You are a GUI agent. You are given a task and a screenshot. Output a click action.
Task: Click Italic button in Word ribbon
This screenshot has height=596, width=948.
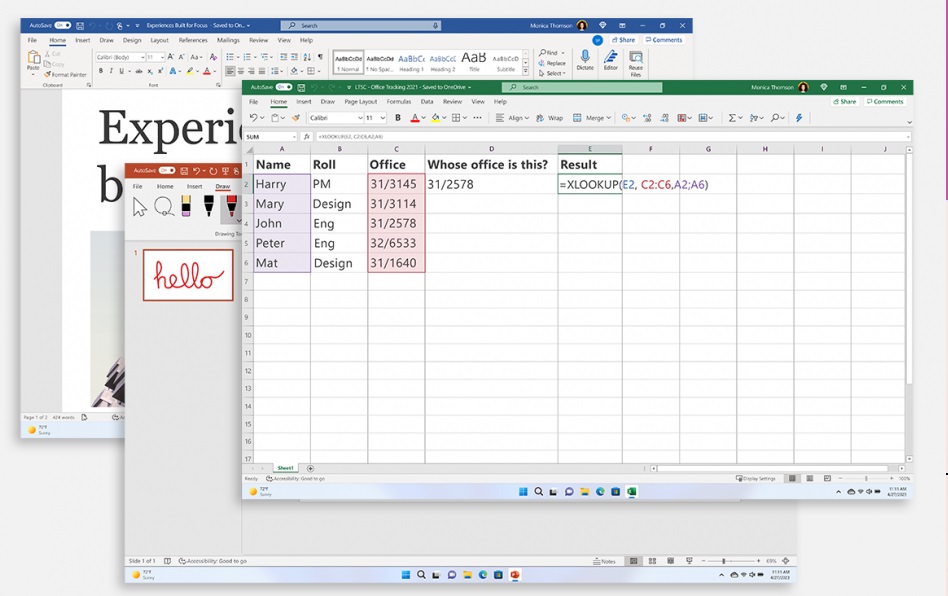(x=111, y=71)
